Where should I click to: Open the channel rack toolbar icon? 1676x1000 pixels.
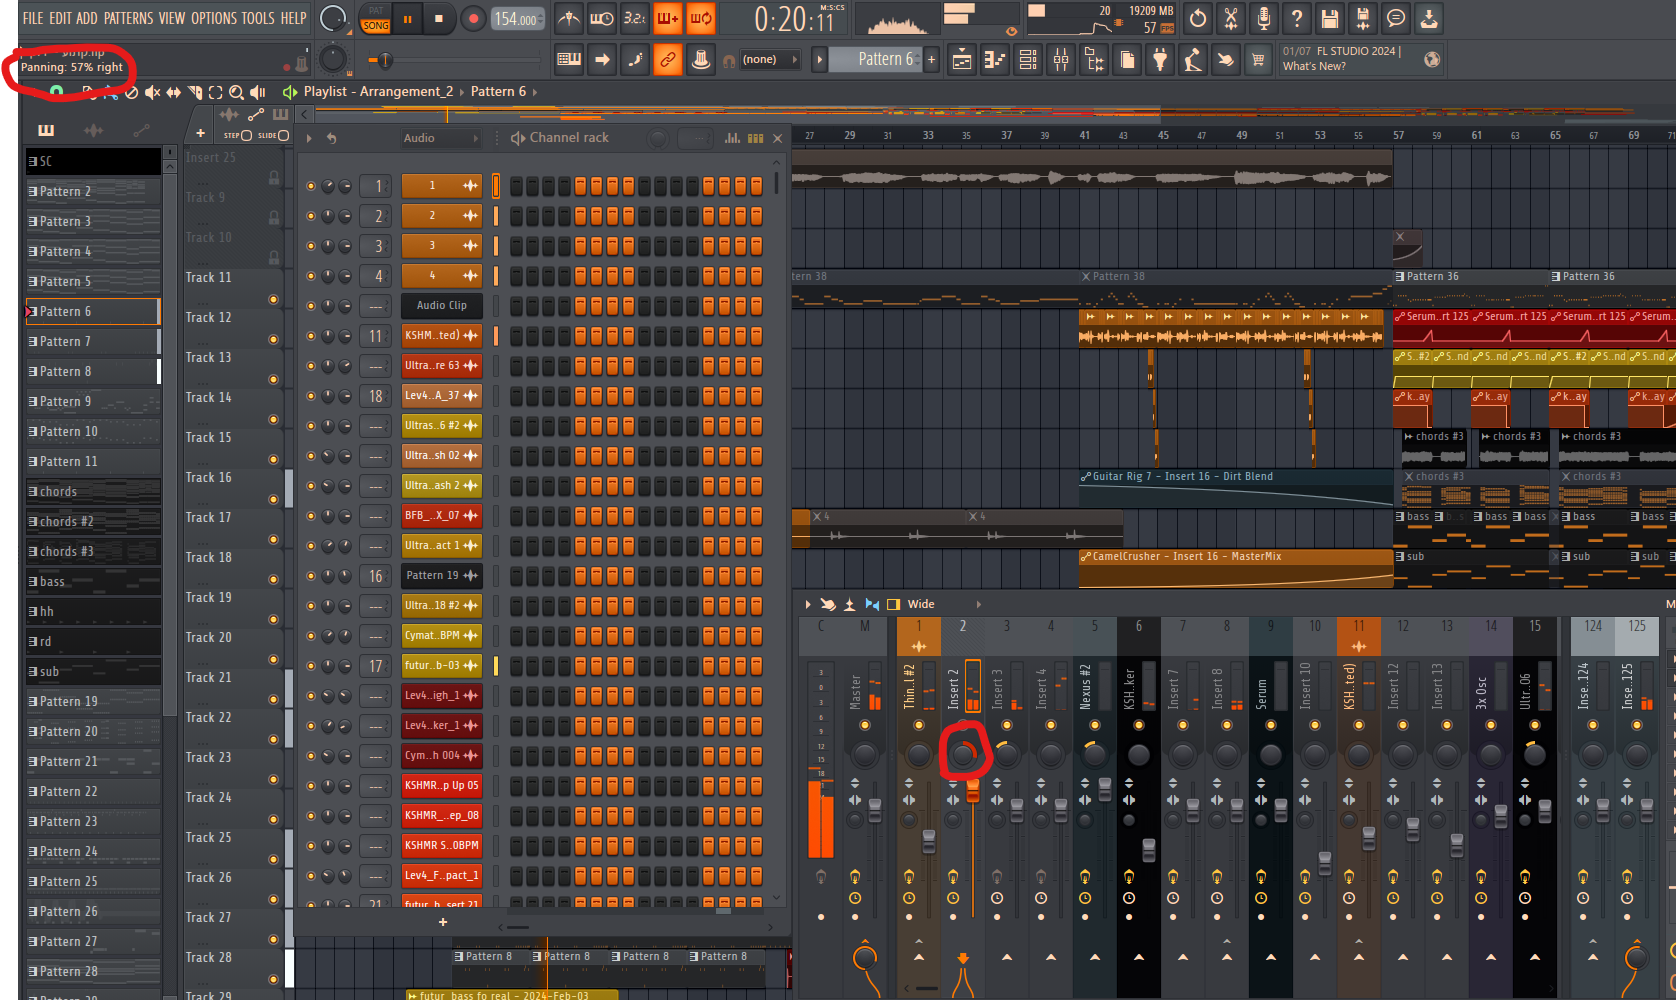1028,60
